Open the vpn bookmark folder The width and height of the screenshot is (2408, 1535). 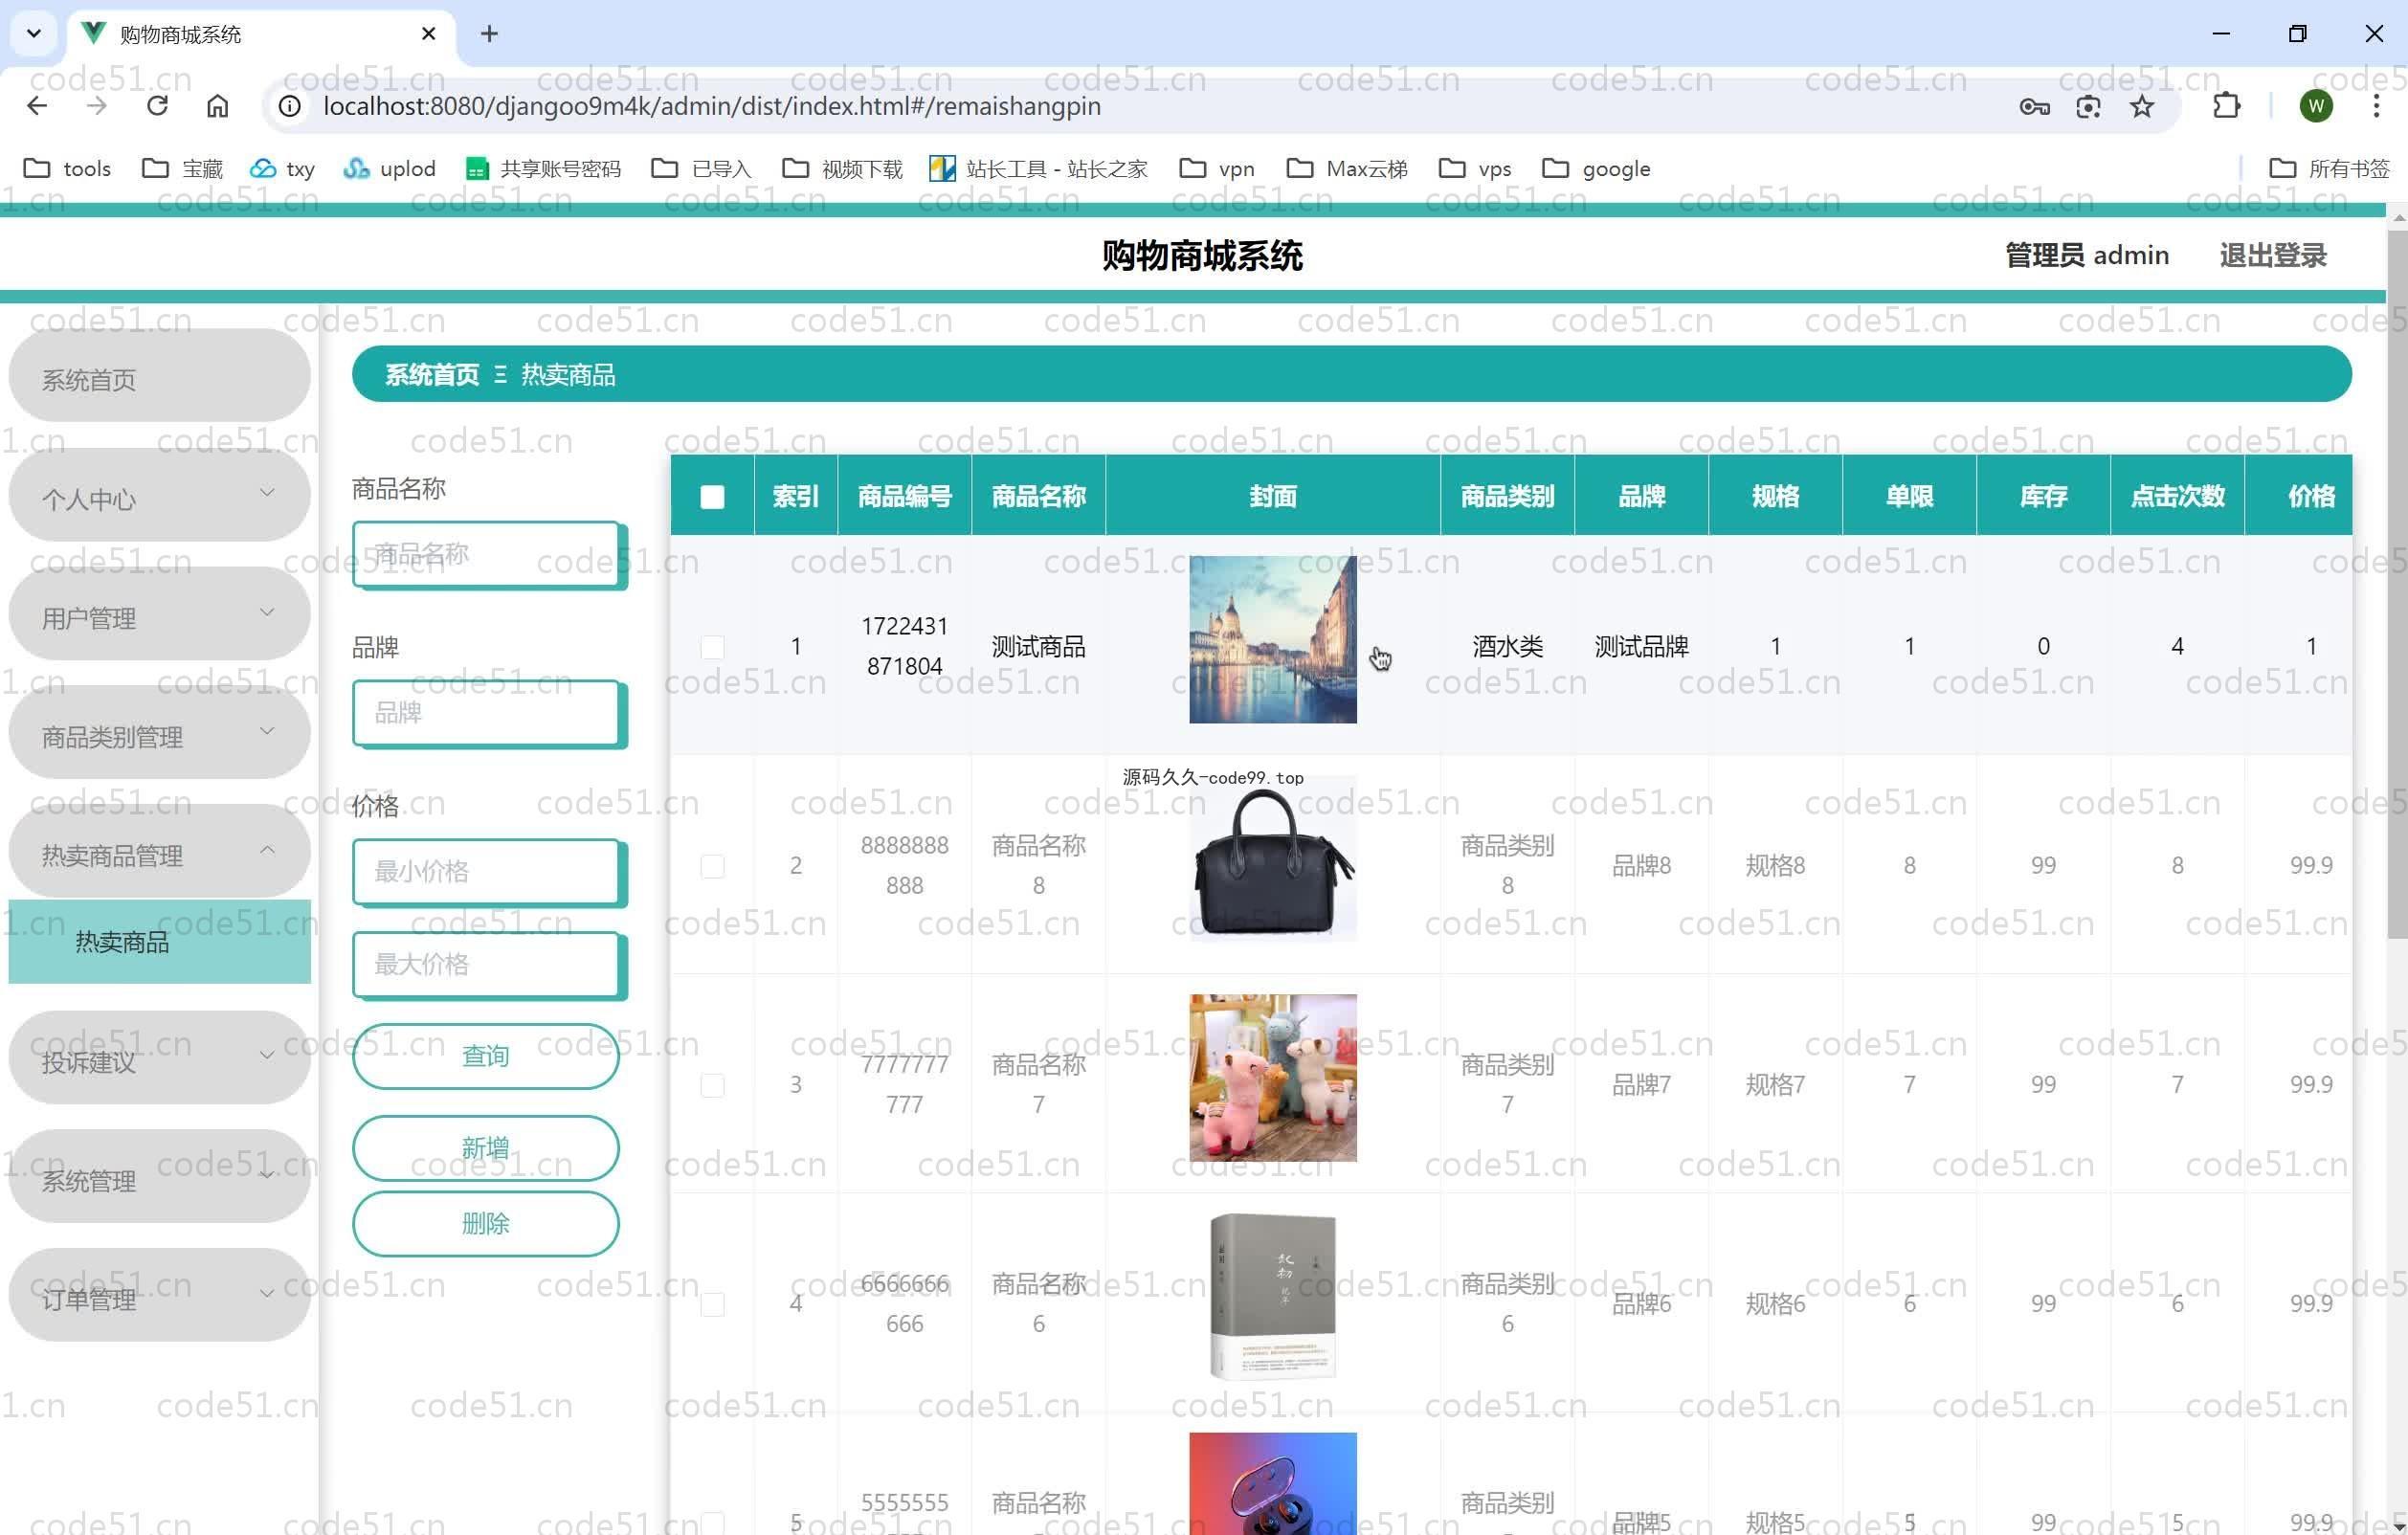tap(1217, 168)
